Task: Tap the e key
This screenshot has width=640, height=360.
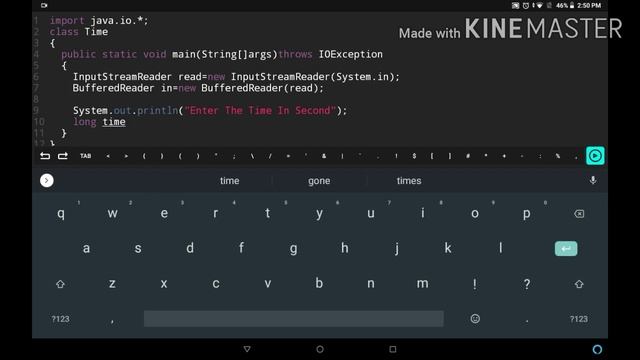Action: click(x=164, y=213)
